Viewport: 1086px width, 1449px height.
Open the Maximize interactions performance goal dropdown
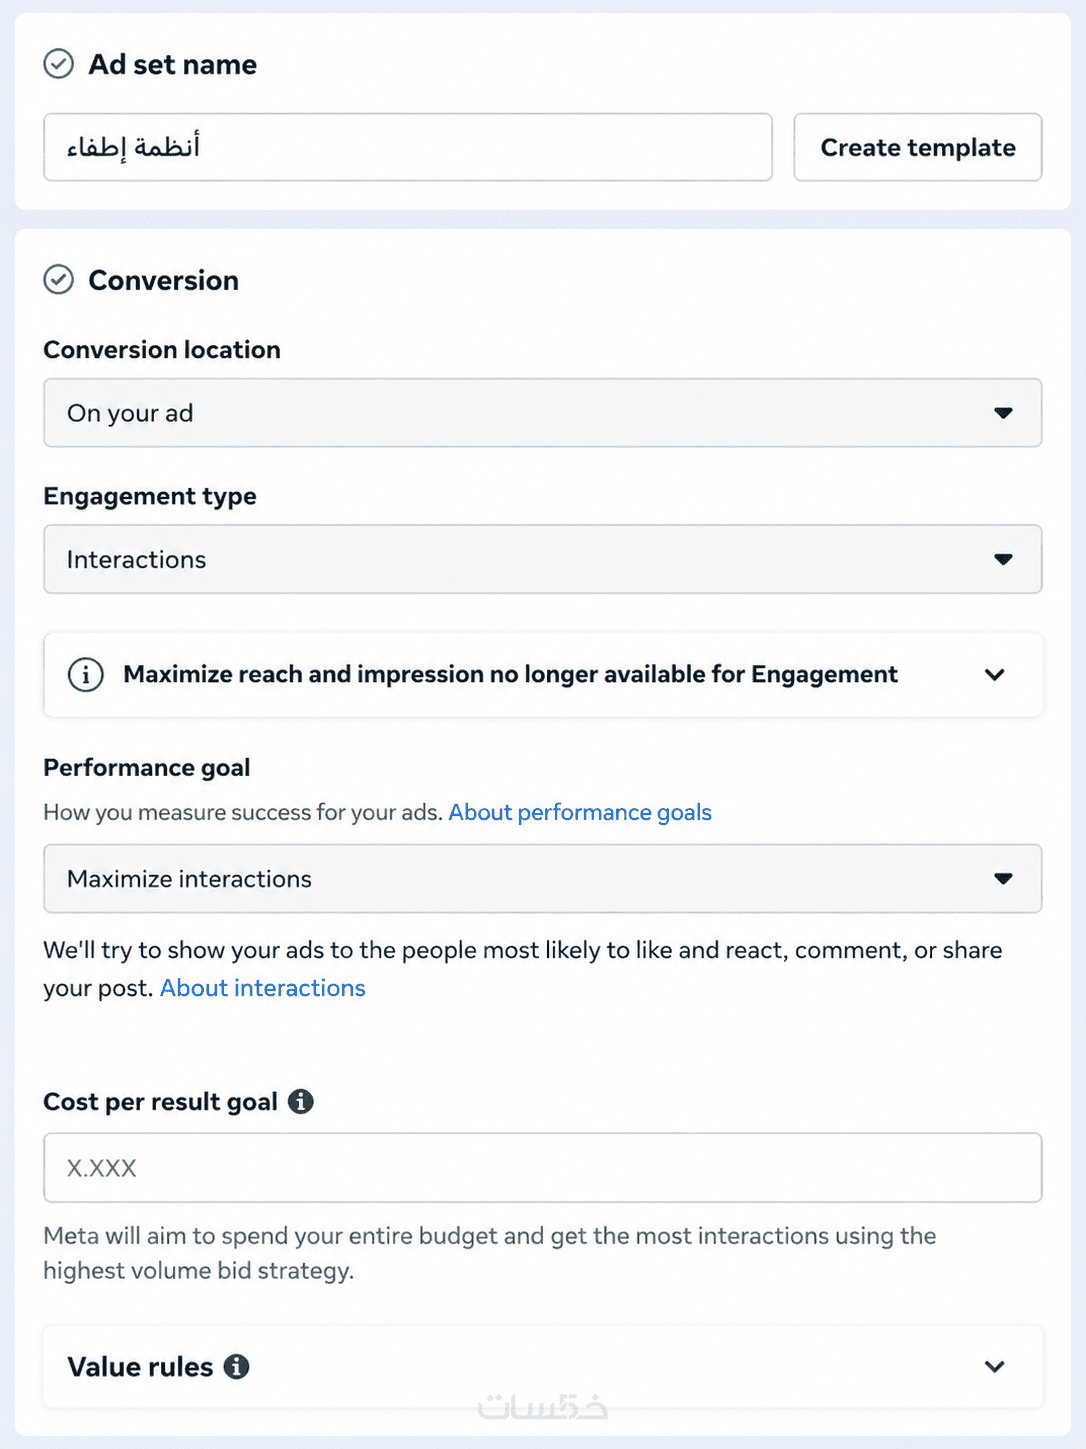coord(542,879)
